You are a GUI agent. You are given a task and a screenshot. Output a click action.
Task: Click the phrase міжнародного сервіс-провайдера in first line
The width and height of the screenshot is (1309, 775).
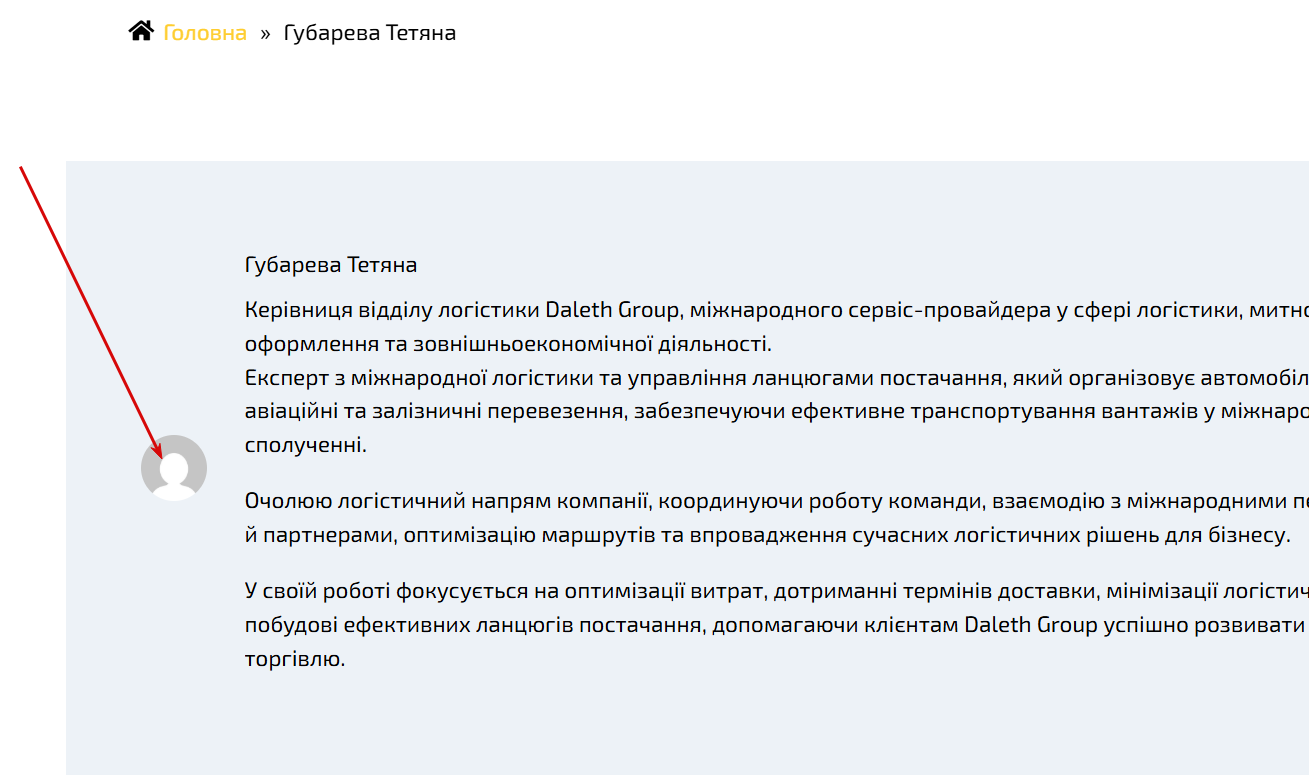point(870,309)
